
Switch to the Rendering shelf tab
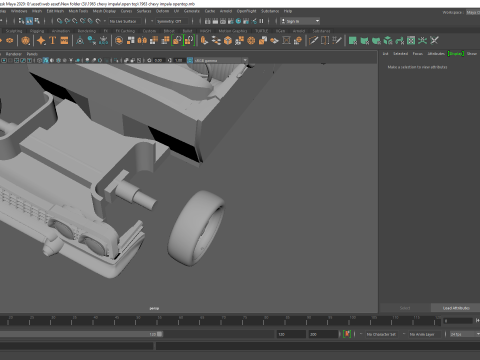coord(87,31)
